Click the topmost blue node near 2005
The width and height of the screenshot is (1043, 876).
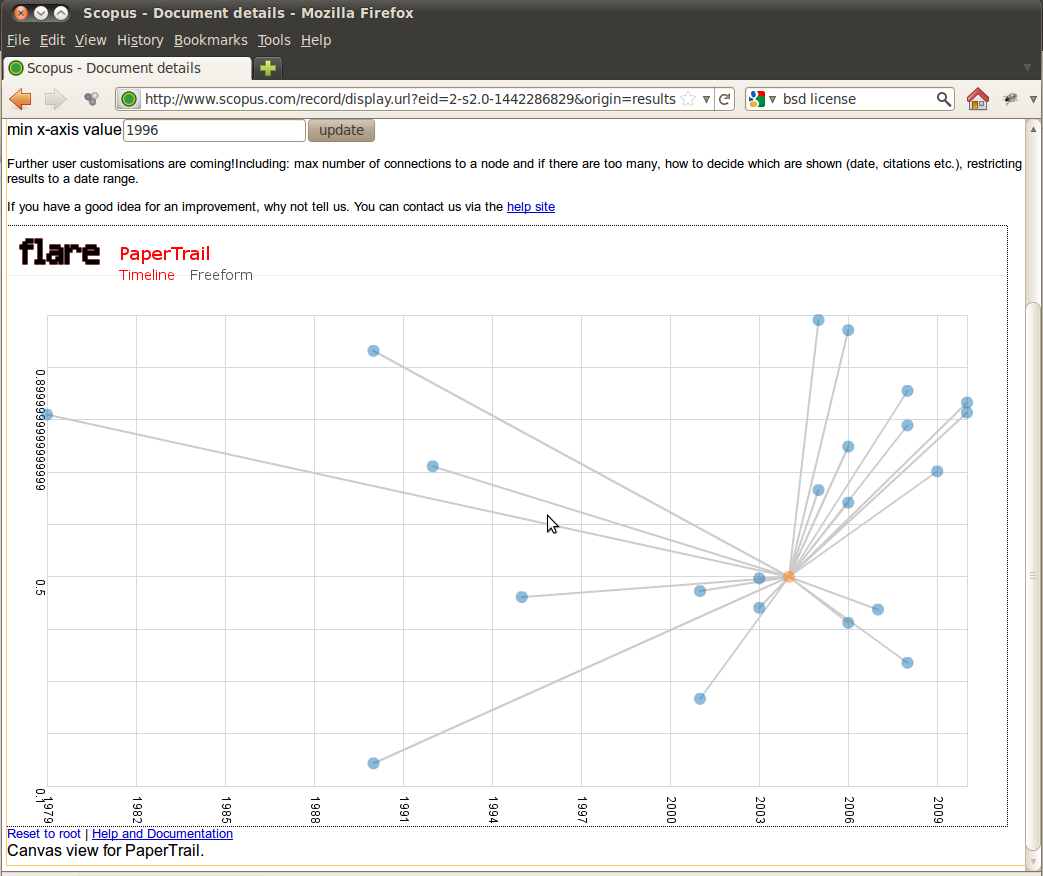[x=818, y=320]
